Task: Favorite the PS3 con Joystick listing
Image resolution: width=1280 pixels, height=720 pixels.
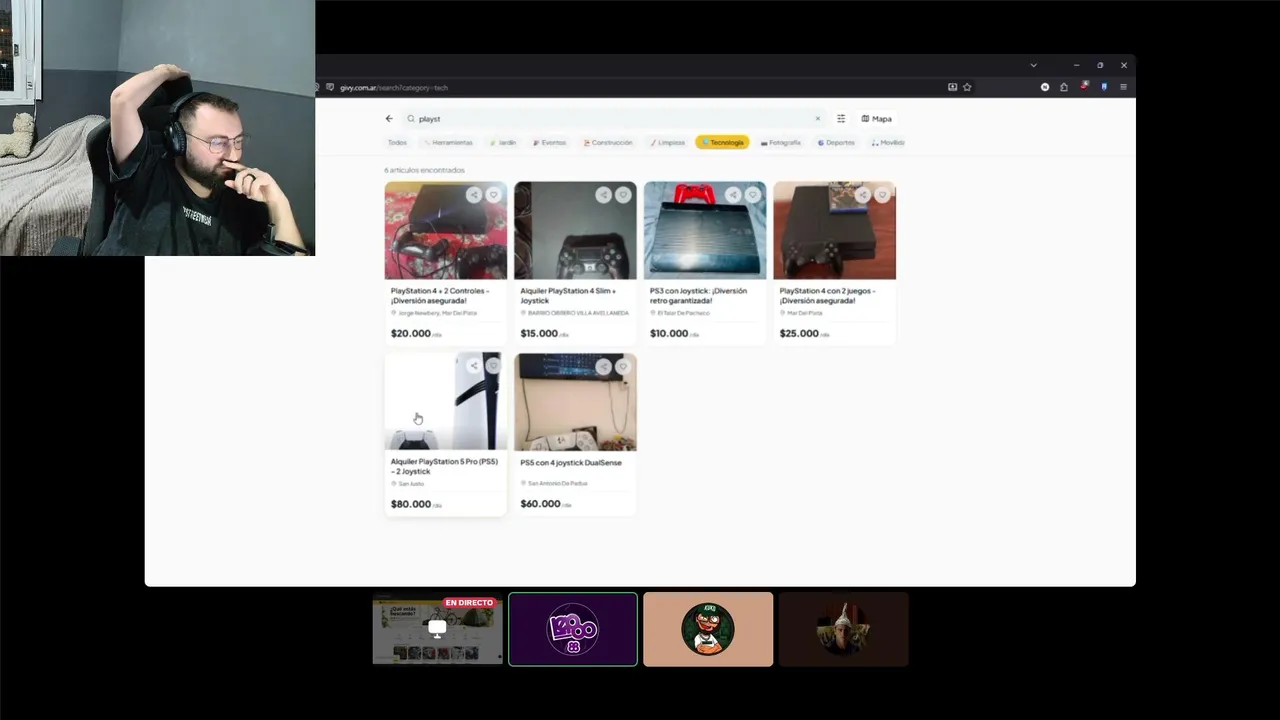Action: tap(752, 195)
